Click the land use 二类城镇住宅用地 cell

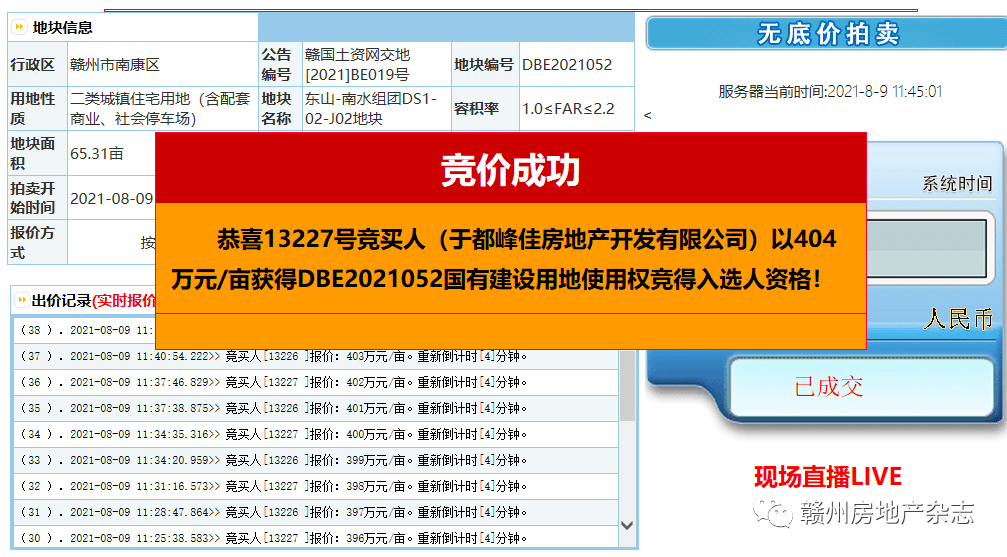(160, 109)
